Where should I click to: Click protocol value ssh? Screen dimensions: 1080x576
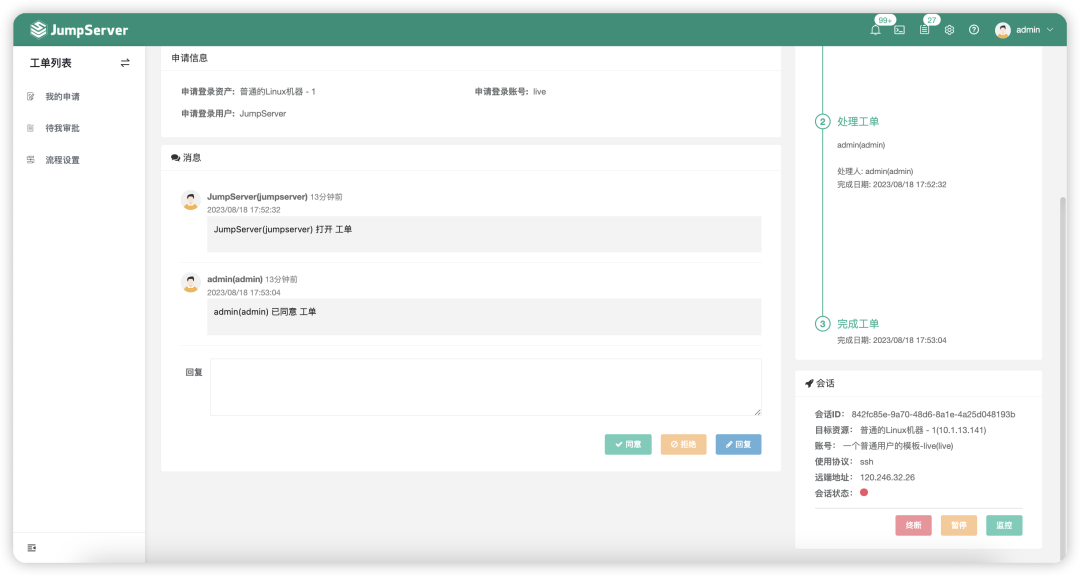(866, 462)
